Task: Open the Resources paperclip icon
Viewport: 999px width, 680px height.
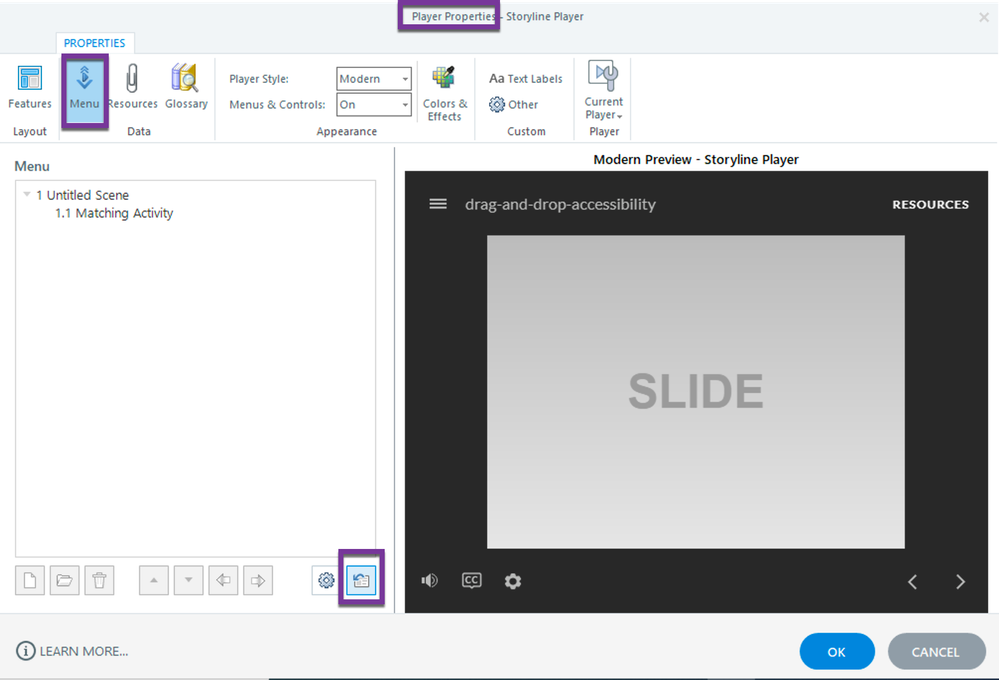Action: [132, 88]
